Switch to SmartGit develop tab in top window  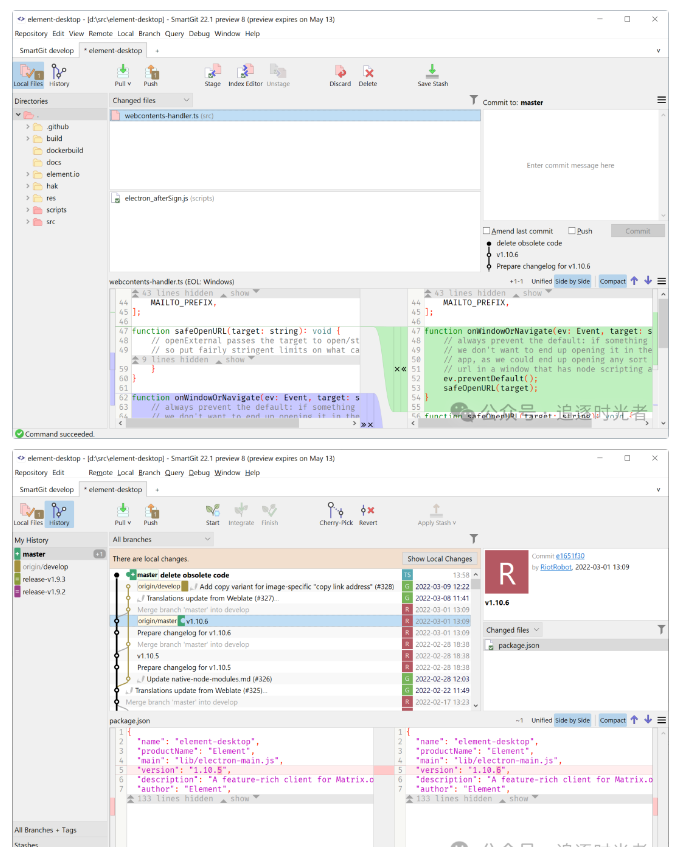point(46,50)
